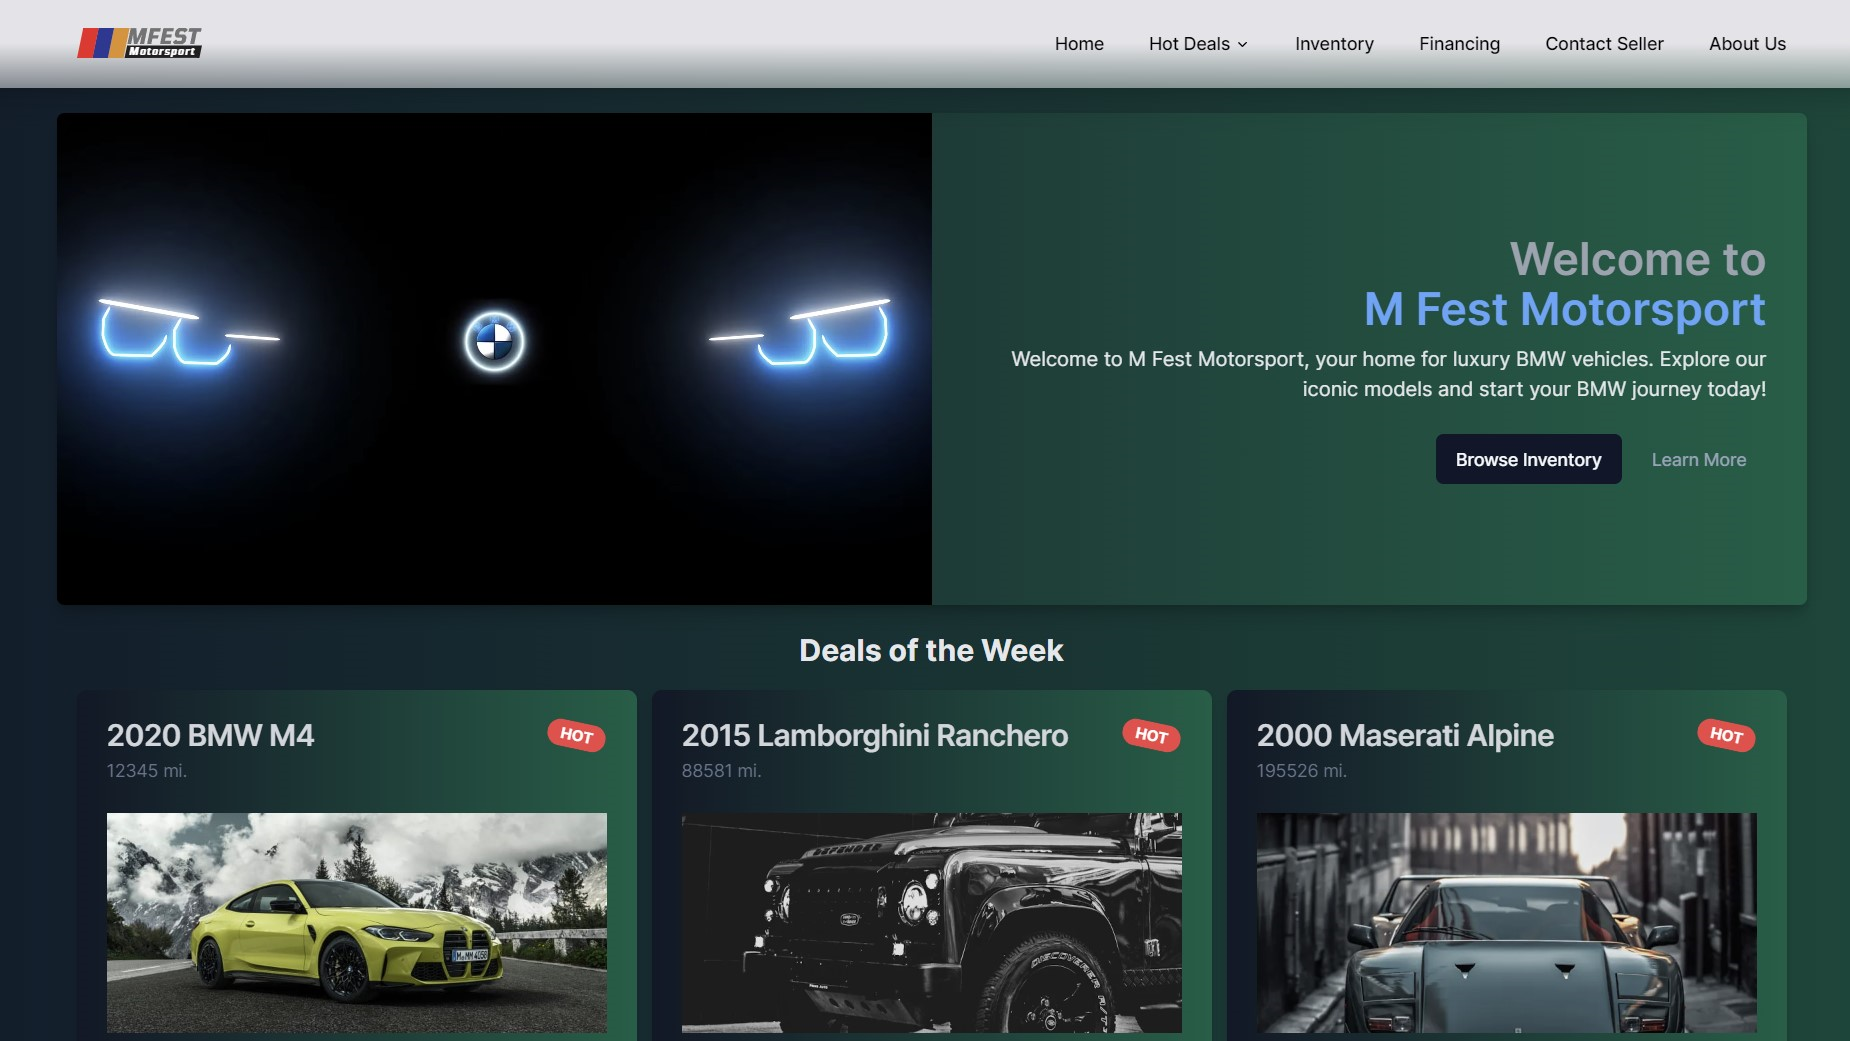Open the 2015 Lamborghini Ranchero title
The width and height of the screenshot is (1850, 1041).
click(x=875, y=735)
